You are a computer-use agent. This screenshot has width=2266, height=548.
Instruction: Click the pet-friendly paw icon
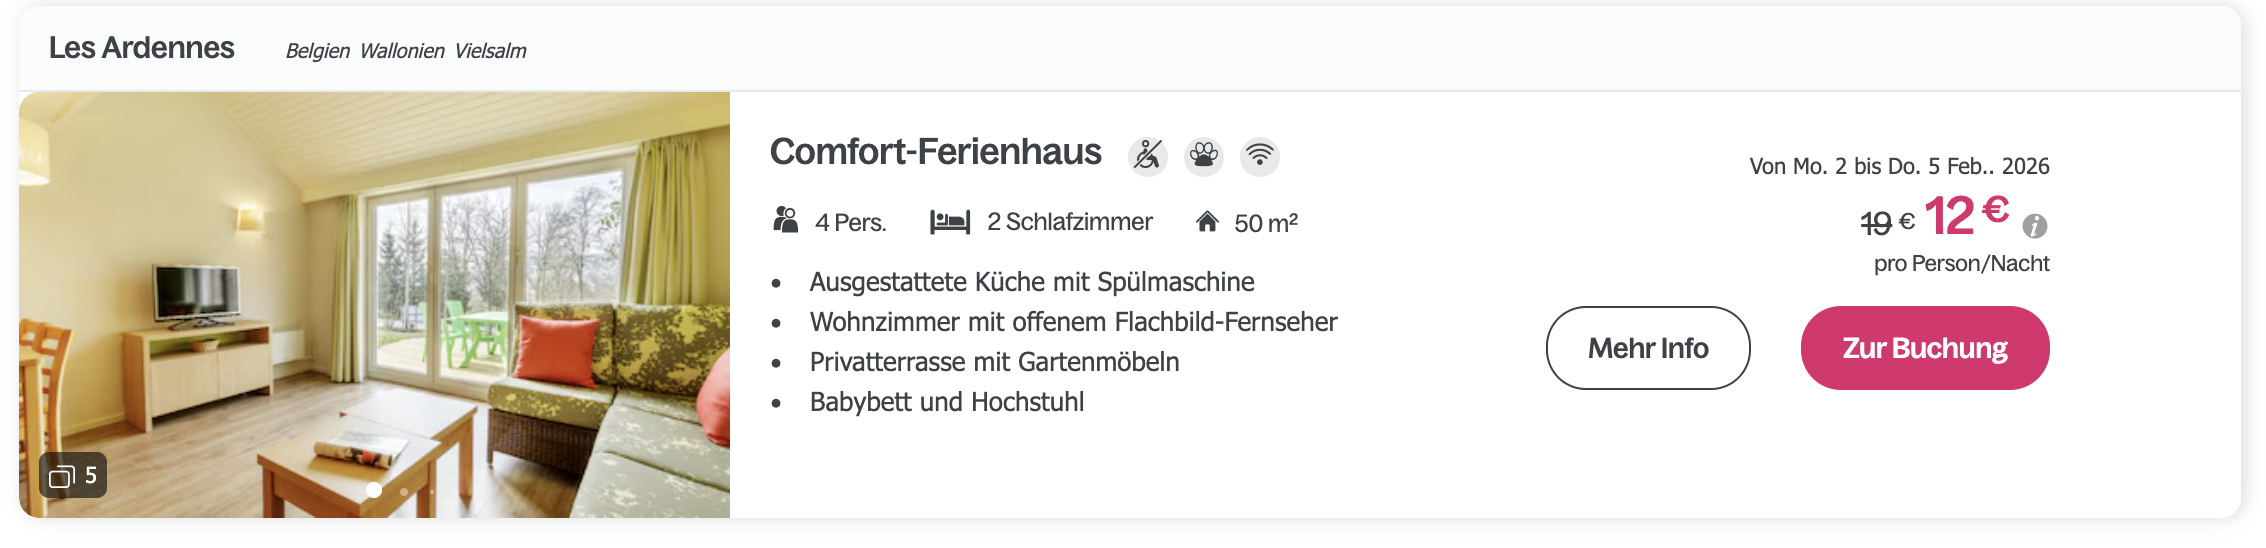1204,156
